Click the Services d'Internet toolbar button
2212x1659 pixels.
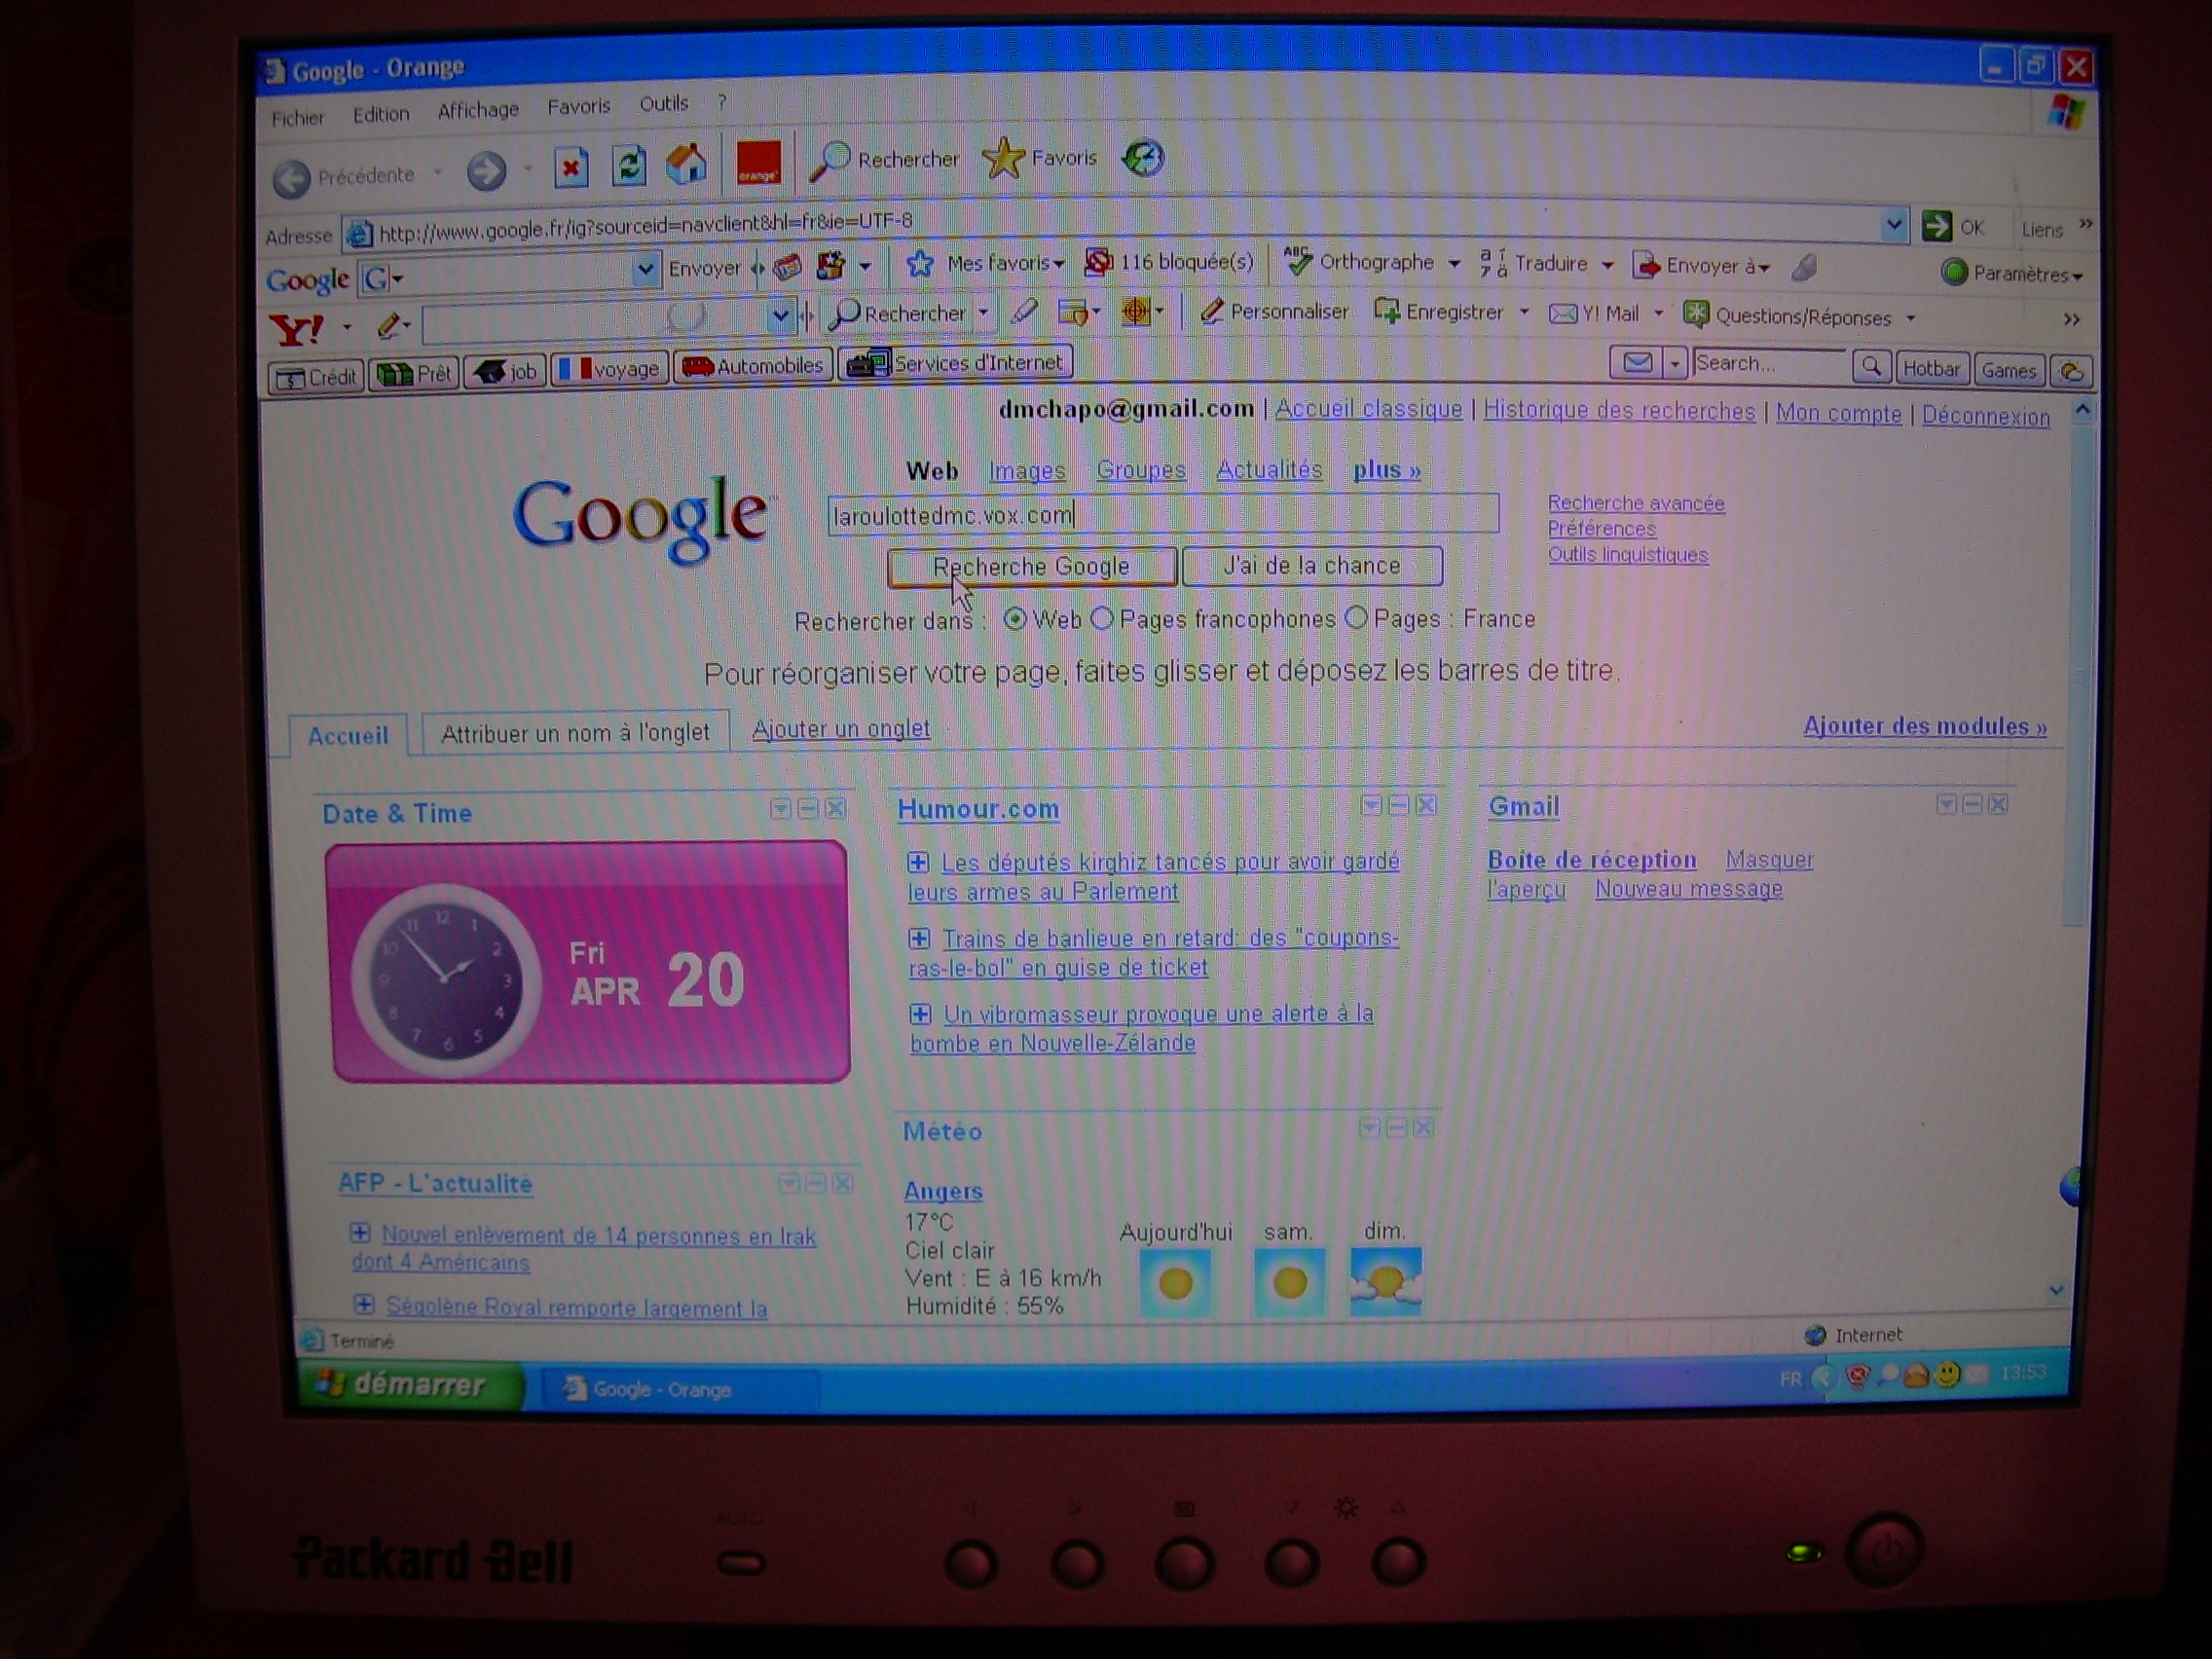tap(956, 363)
